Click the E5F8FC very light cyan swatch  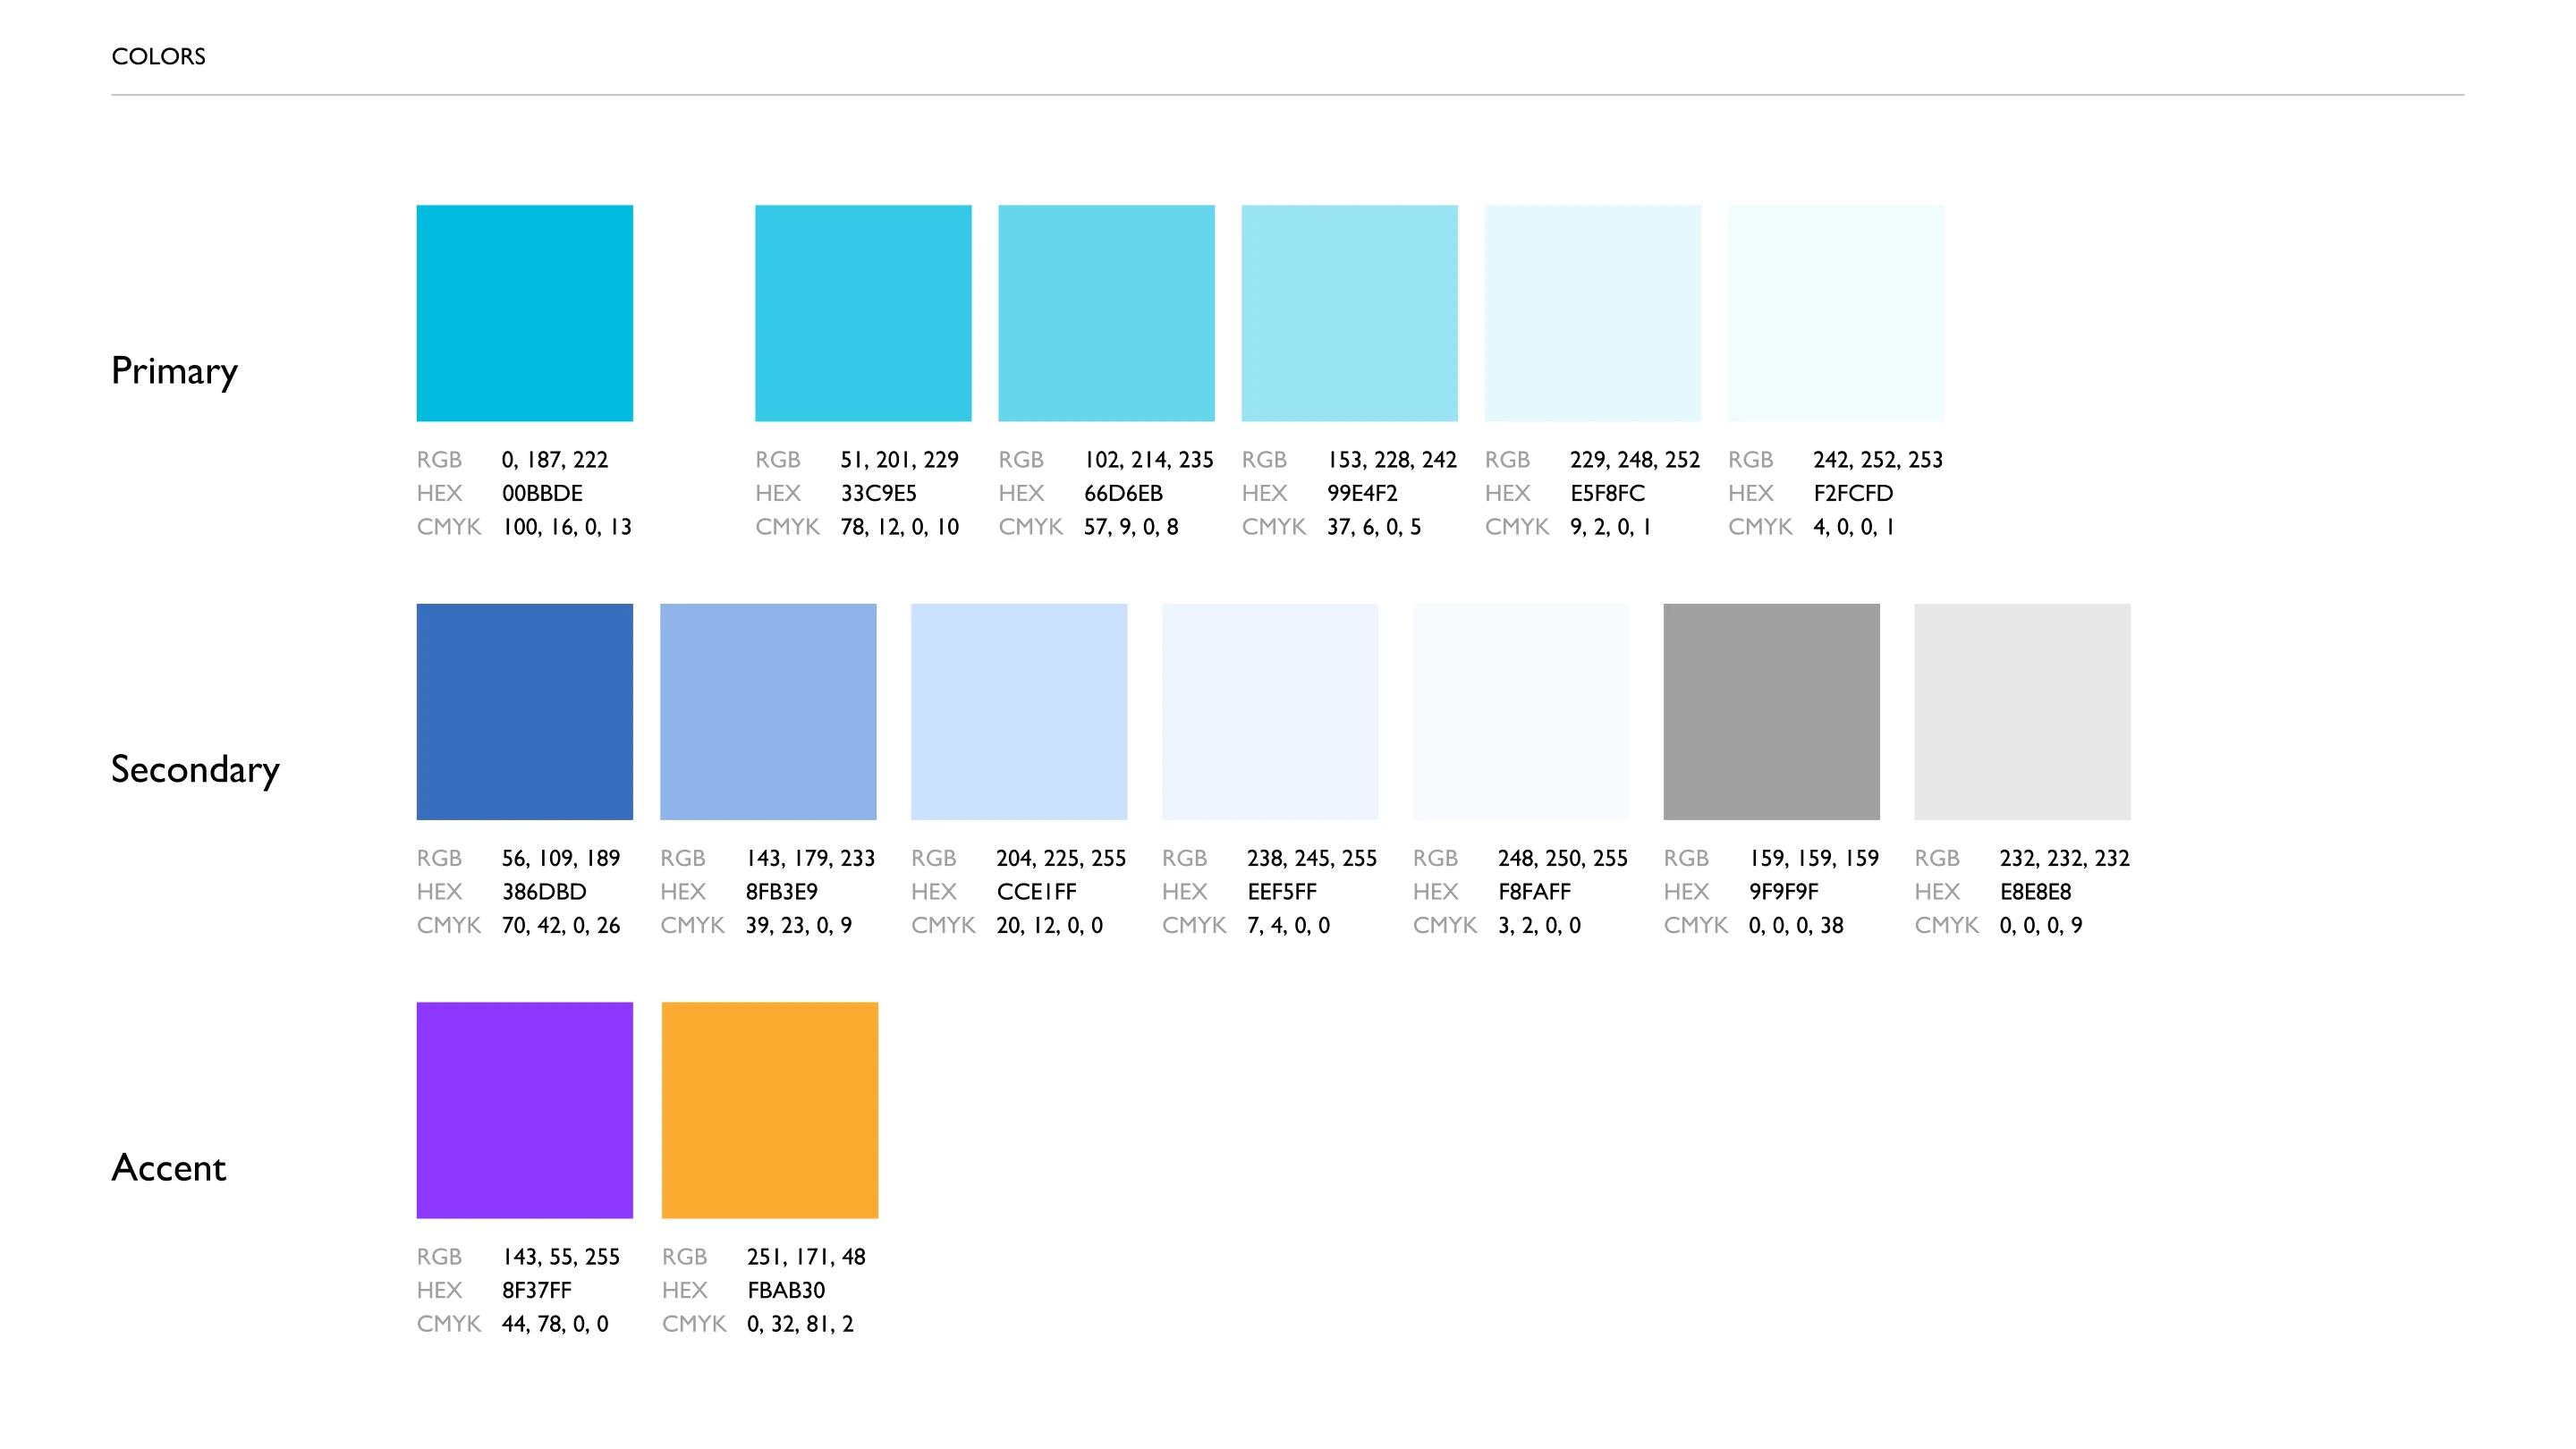[1592, 313]
